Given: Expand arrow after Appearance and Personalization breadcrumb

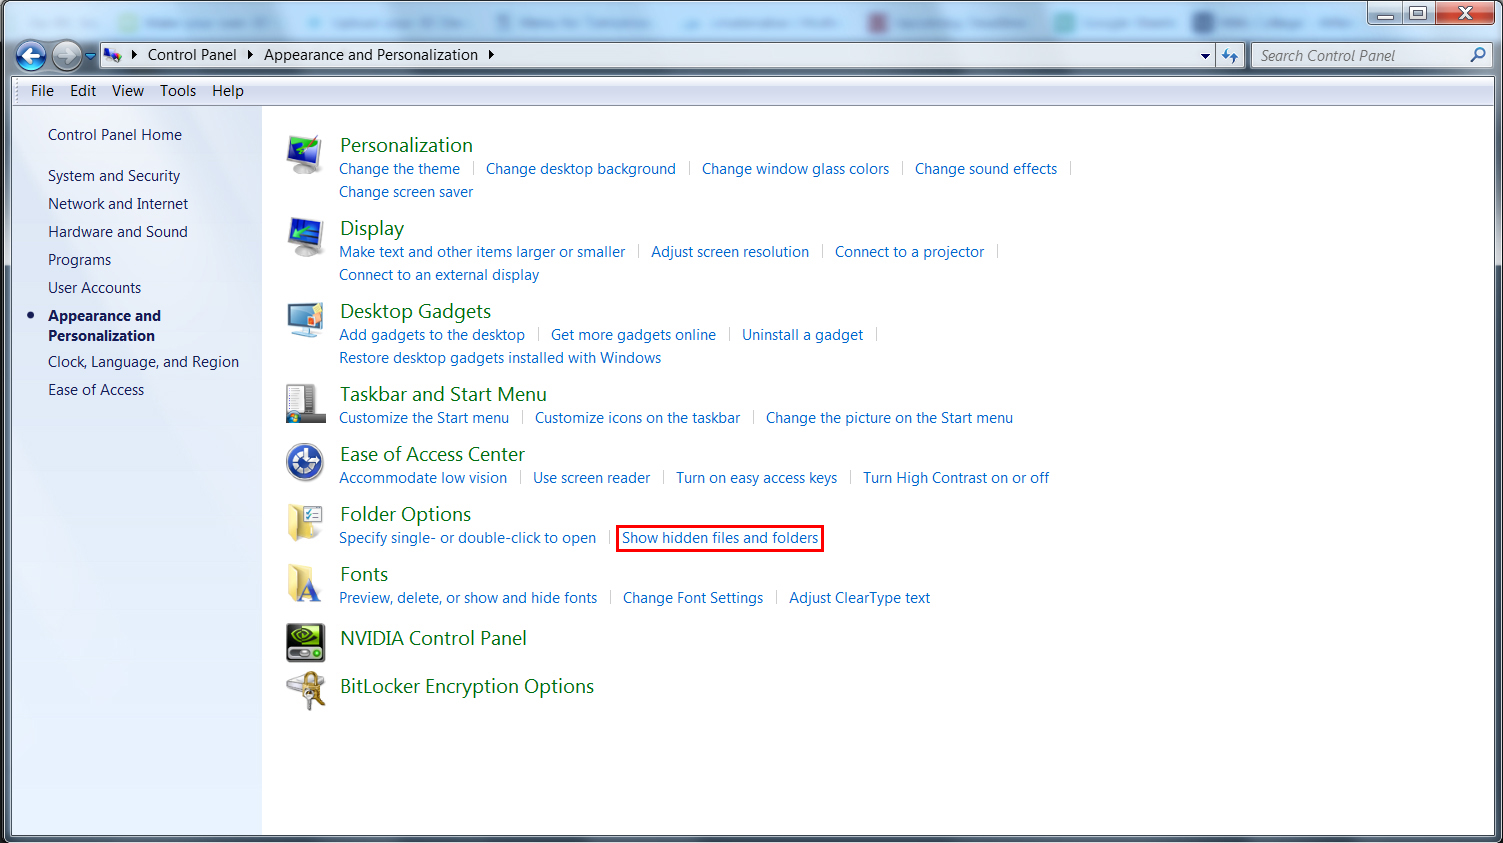Looking at the screenshot, I should 491,55.
